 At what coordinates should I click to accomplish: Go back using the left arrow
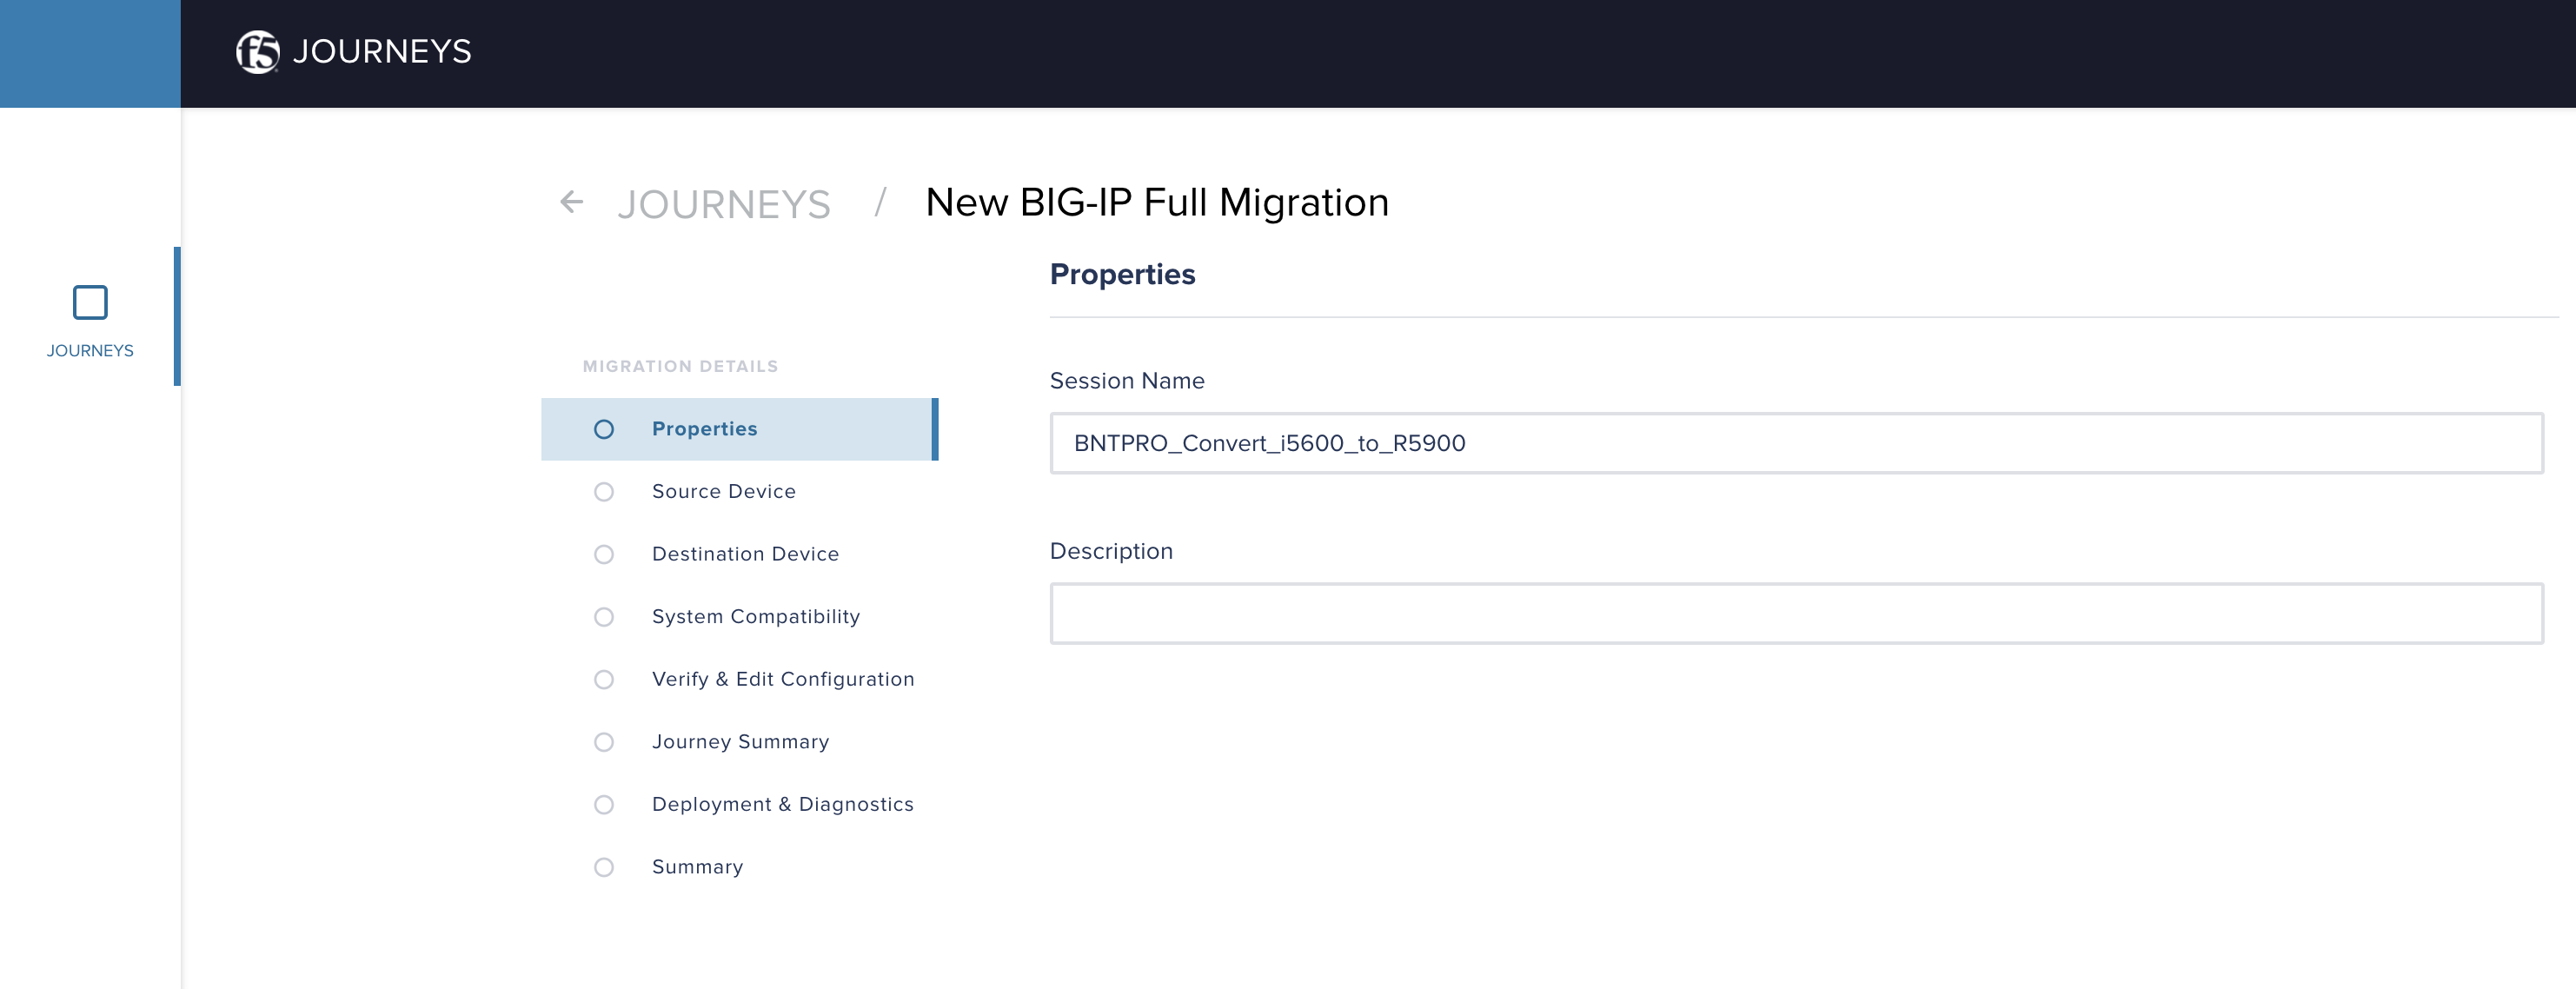(x=571, y=202)
